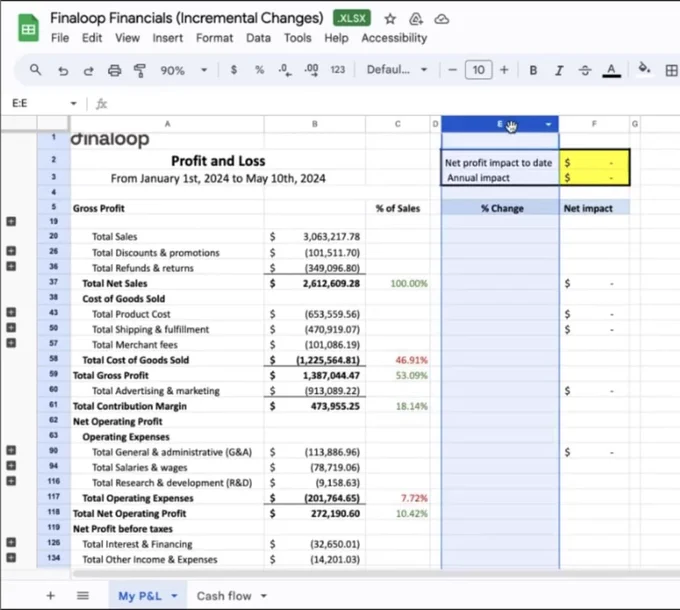Open the all sheets list
Screen dimensions: 680x610
tap(83, 596)
